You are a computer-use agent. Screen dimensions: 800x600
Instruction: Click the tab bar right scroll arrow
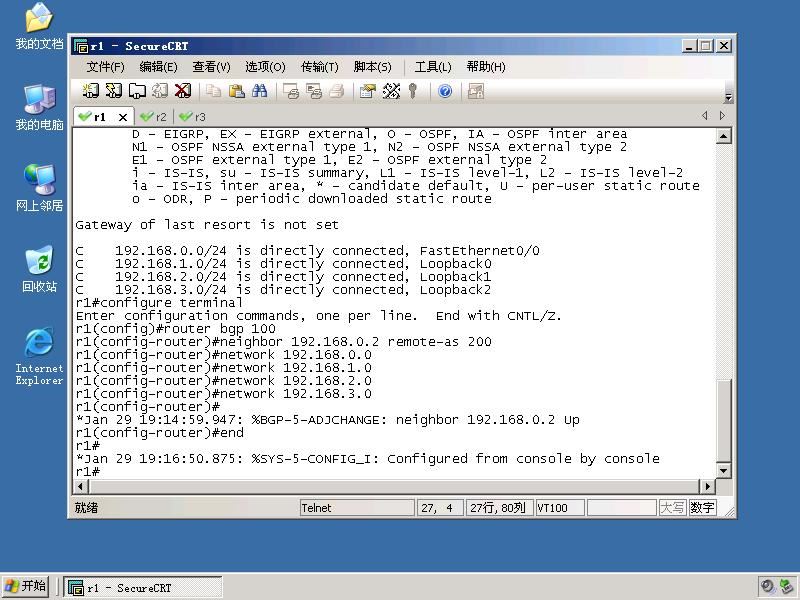(x=722, y=116)
